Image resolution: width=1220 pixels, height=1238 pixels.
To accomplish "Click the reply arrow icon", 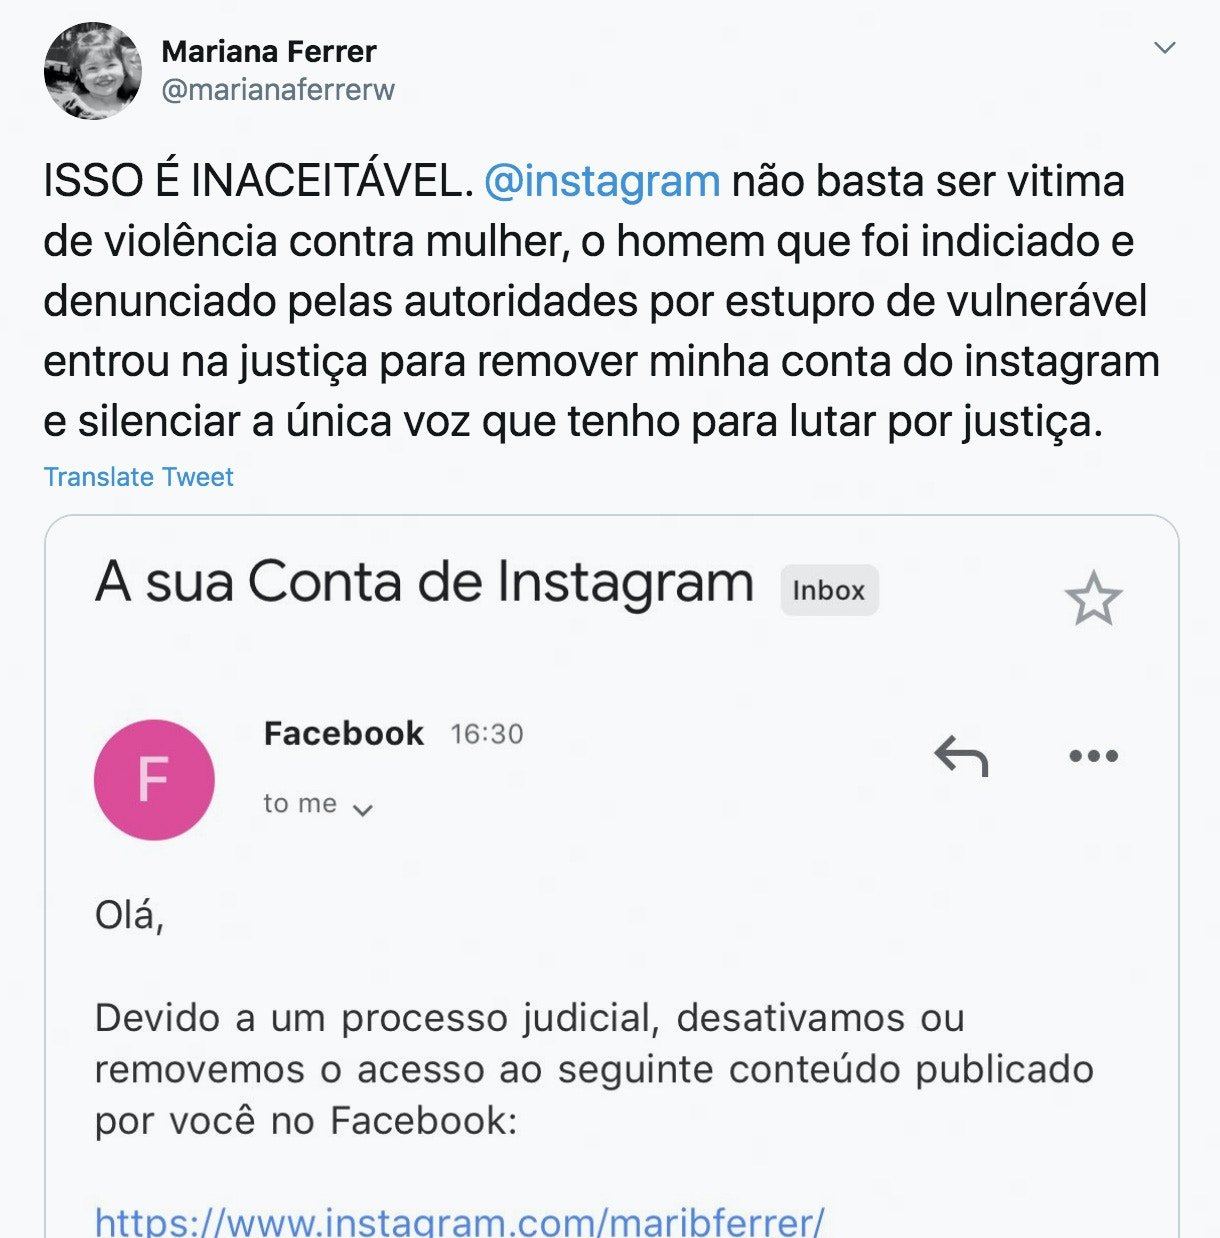I will pos(961,756).
